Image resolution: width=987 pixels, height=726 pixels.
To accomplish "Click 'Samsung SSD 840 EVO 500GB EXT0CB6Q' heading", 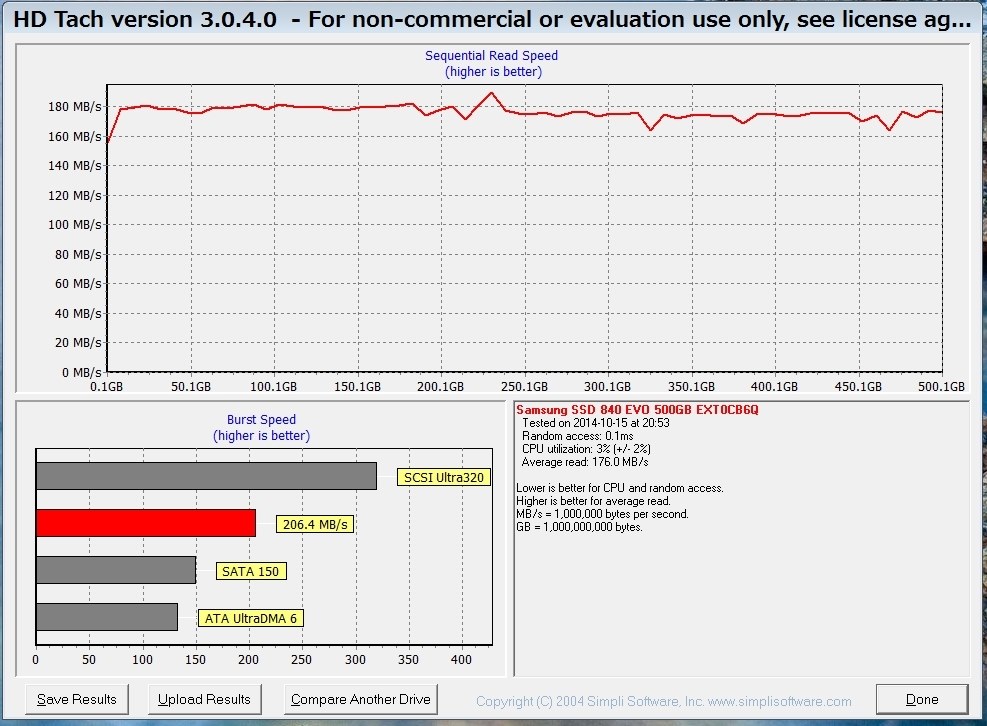I will pyautogui.click(x=637, y=409).
